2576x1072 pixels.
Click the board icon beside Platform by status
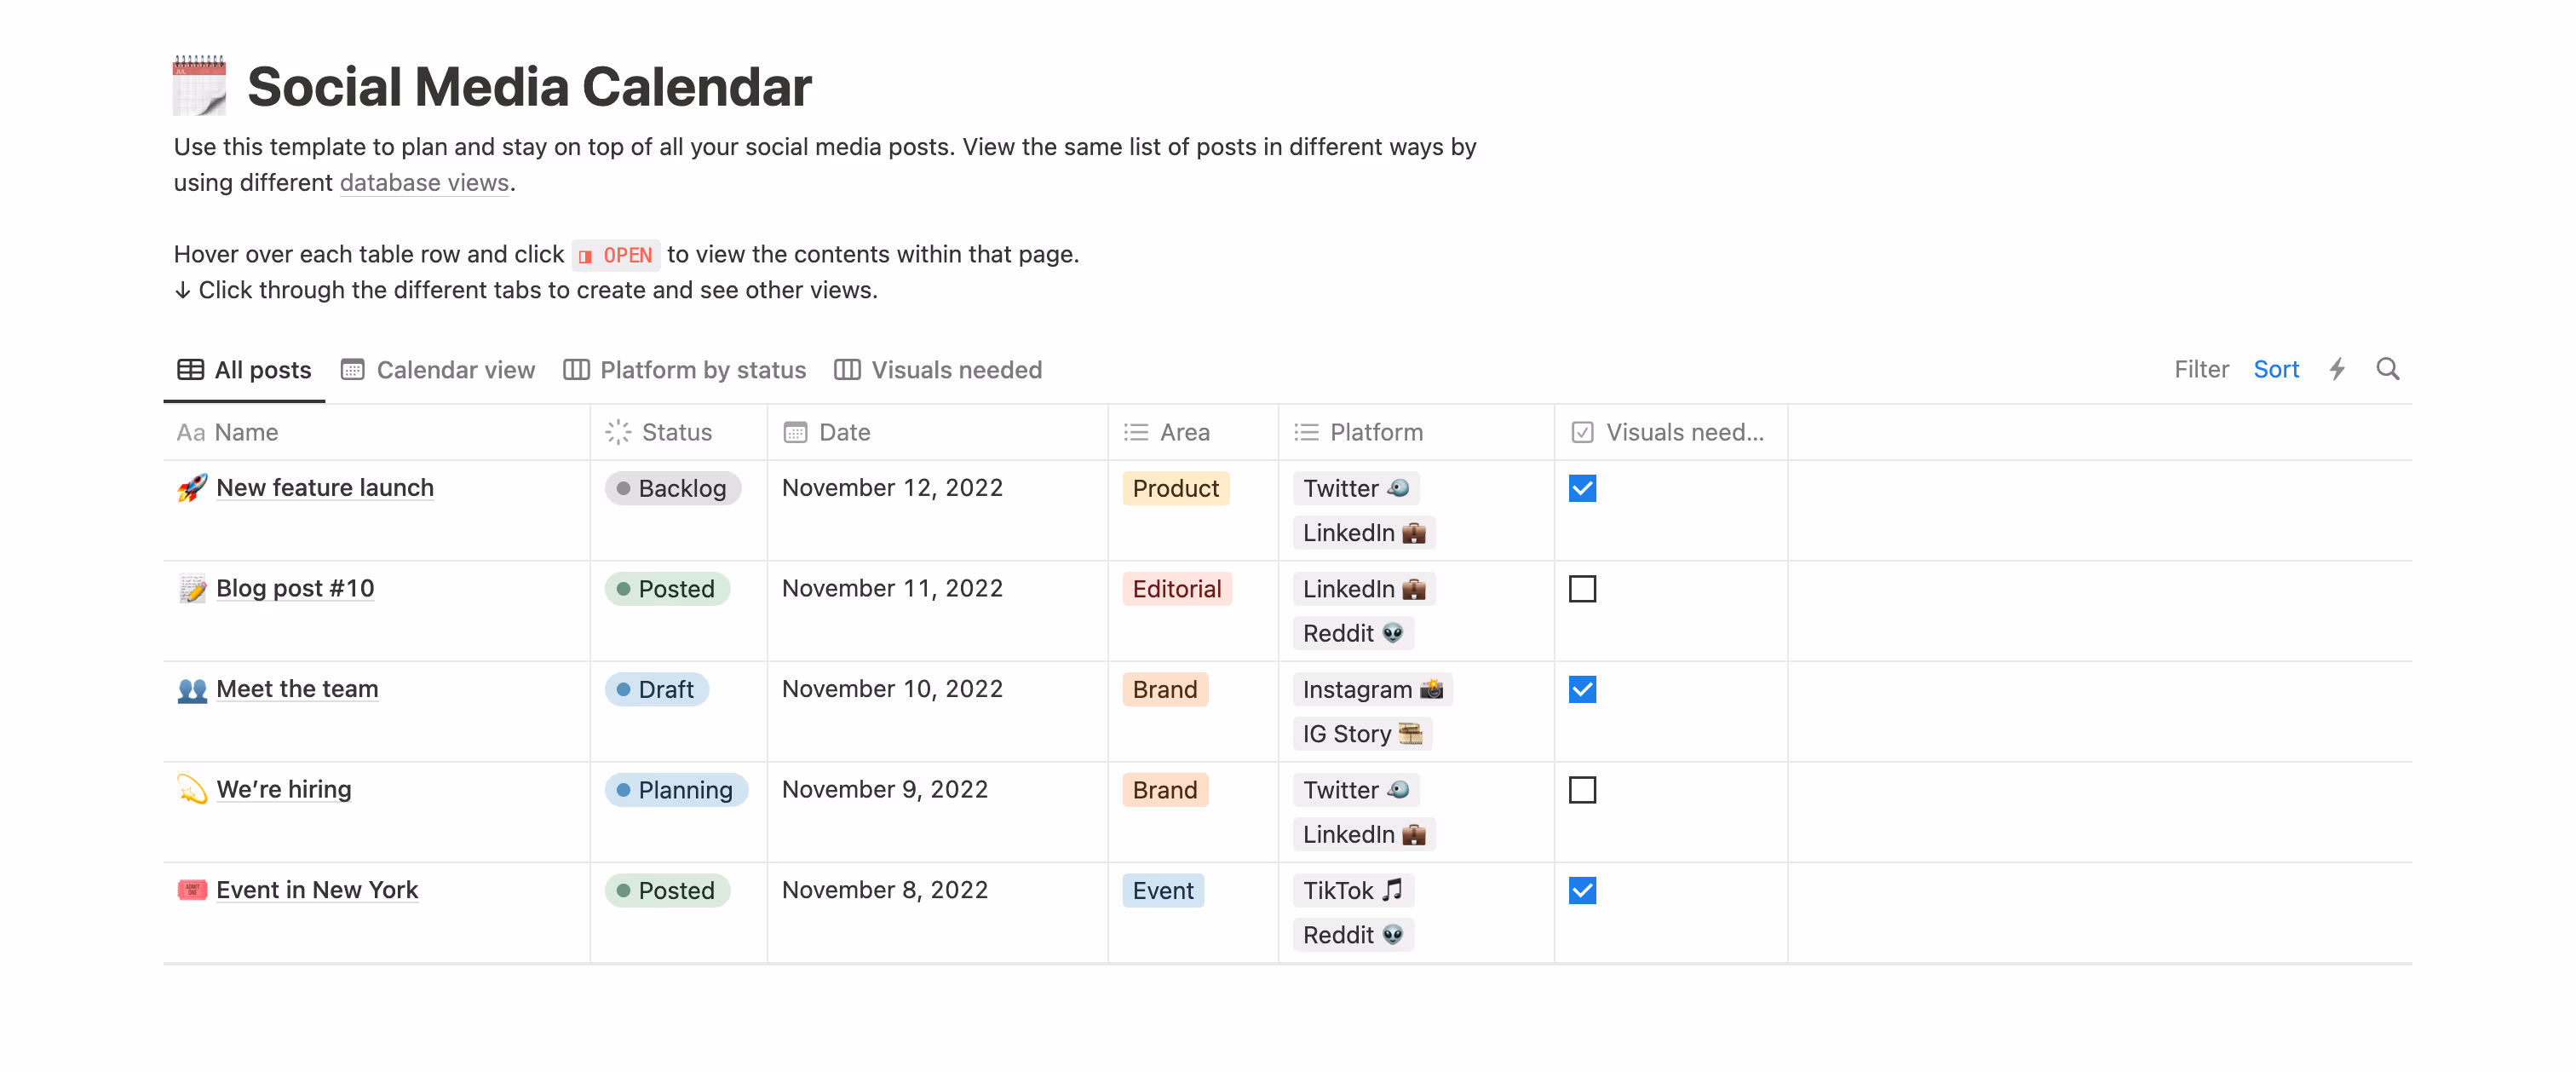[x=575, y=369]
